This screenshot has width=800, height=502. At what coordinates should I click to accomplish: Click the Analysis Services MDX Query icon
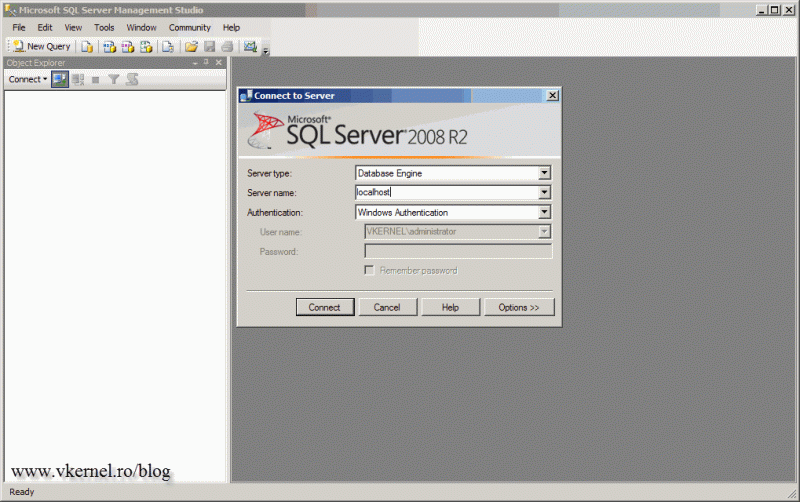pos(109,46)
